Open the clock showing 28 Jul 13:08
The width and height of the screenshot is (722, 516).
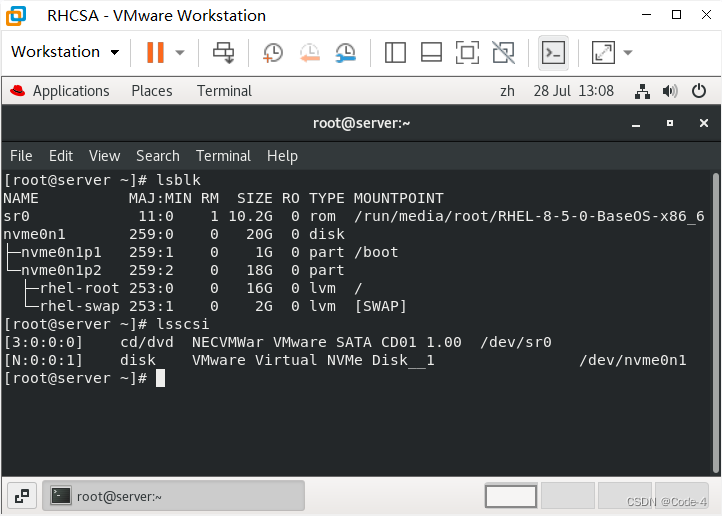[x=573, y=91]
